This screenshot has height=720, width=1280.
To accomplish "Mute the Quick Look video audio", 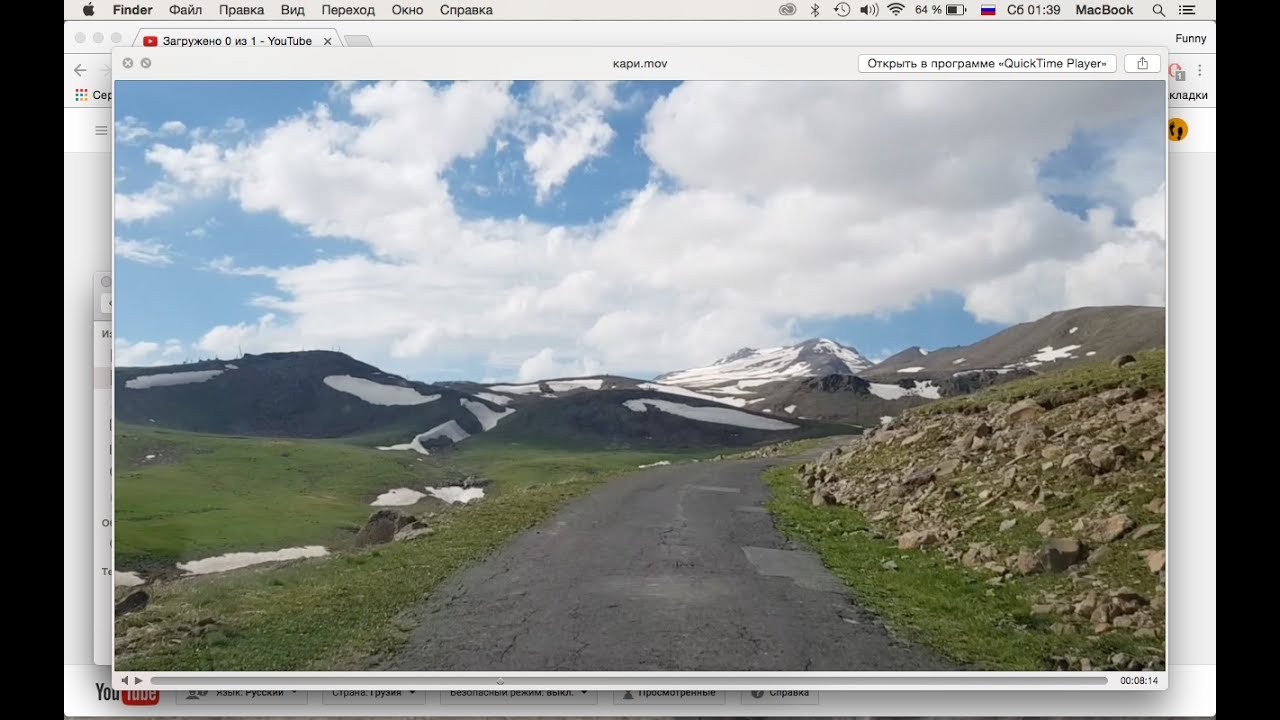I will (x=124, y=681).
